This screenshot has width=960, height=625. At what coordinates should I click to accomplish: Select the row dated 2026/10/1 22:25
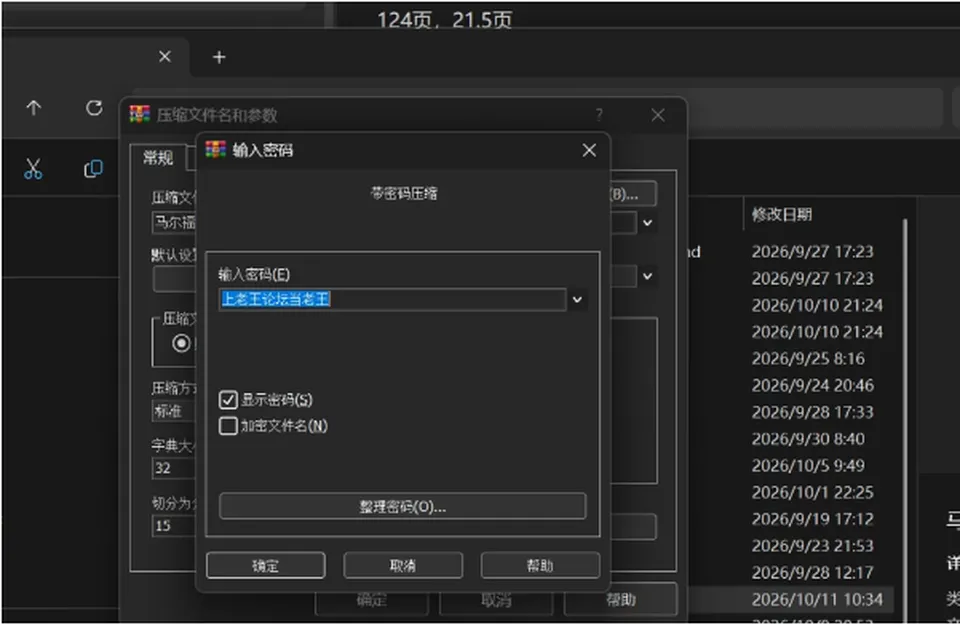point(812,493)
